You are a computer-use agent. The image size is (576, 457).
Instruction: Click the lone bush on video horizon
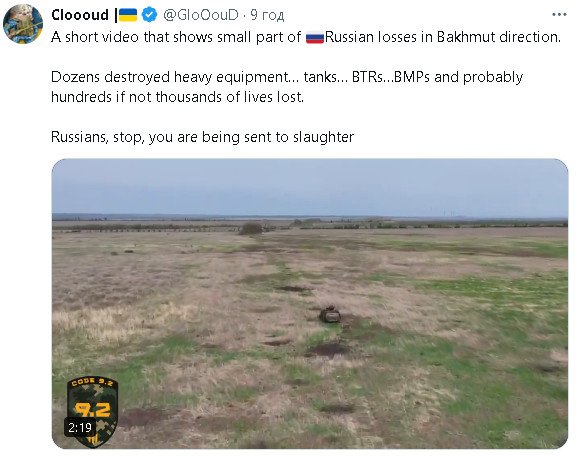251,228
